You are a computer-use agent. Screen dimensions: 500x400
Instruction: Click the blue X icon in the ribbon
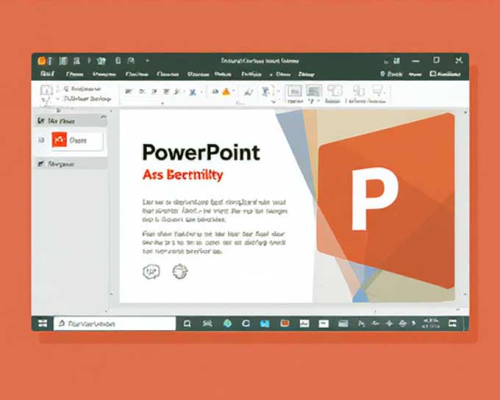click(193, 92)
